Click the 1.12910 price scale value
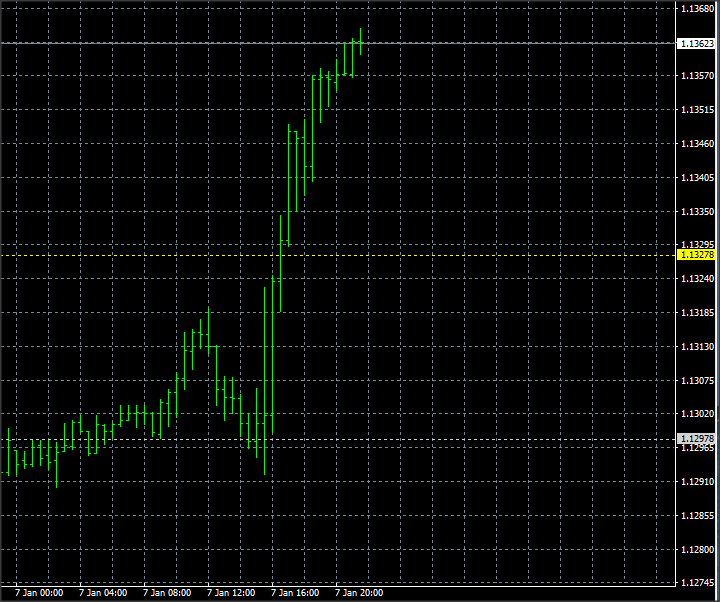The height and width of the screenshot is (602, 720). click(x=698, y=482)
